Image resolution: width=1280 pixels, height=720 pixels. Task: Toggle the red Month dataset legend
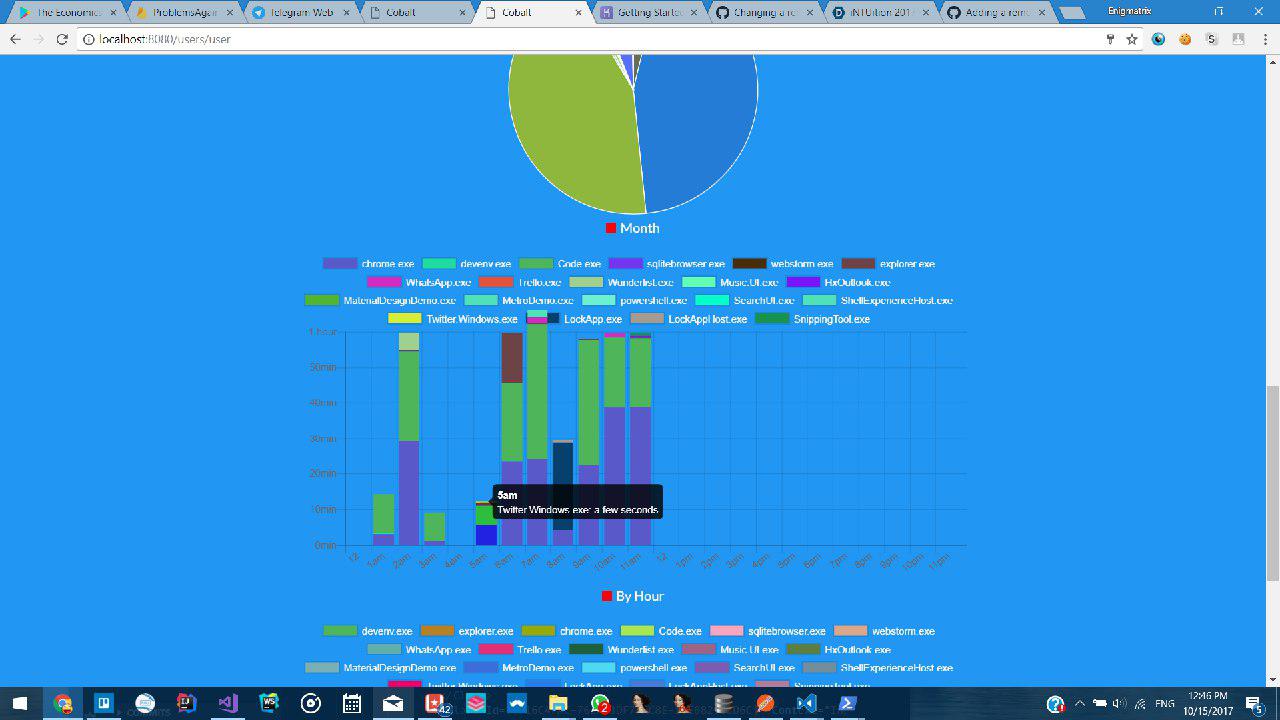coord(632,228)
